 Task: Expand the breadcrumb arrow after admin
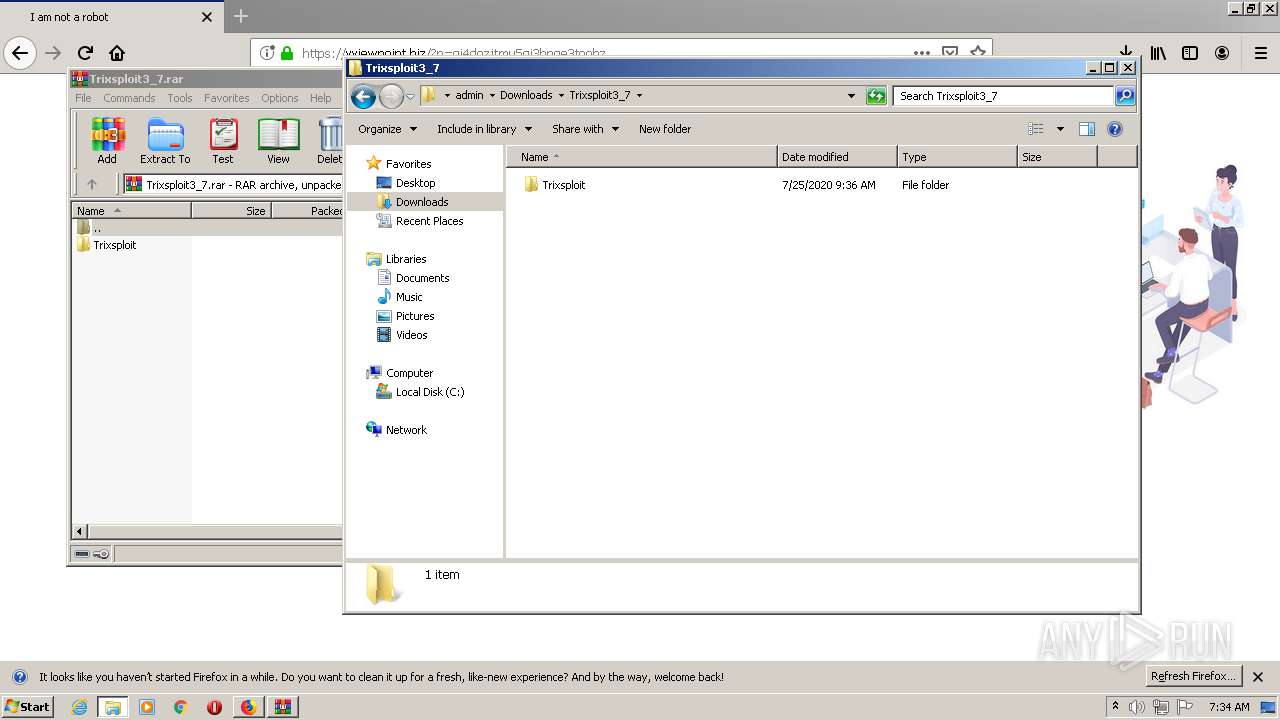point(492,96)
